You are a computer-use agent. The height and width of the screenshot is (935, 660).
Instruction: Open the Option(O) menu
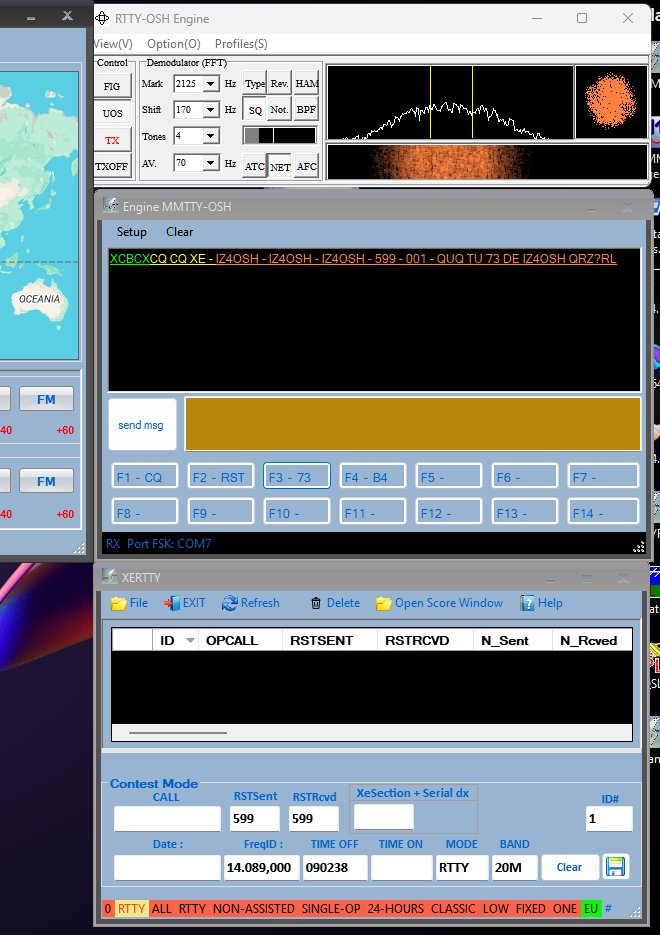pos(173,44)
